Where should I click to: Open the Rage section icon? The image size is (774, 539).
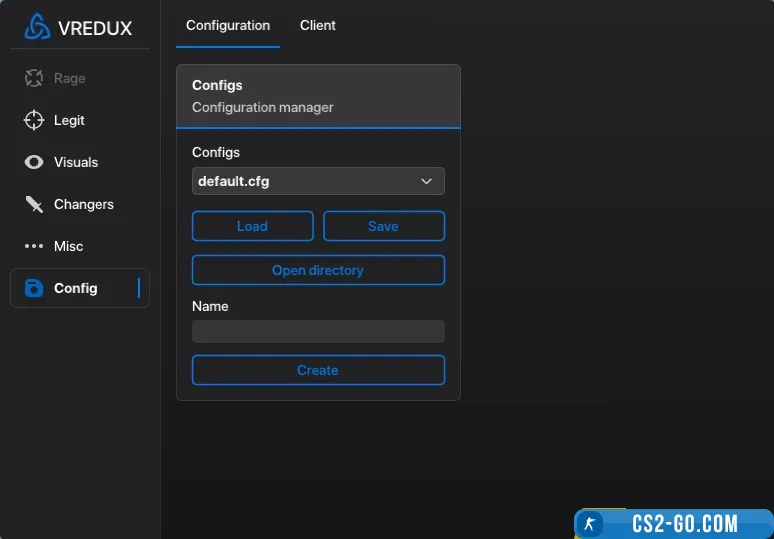[34, 78]
